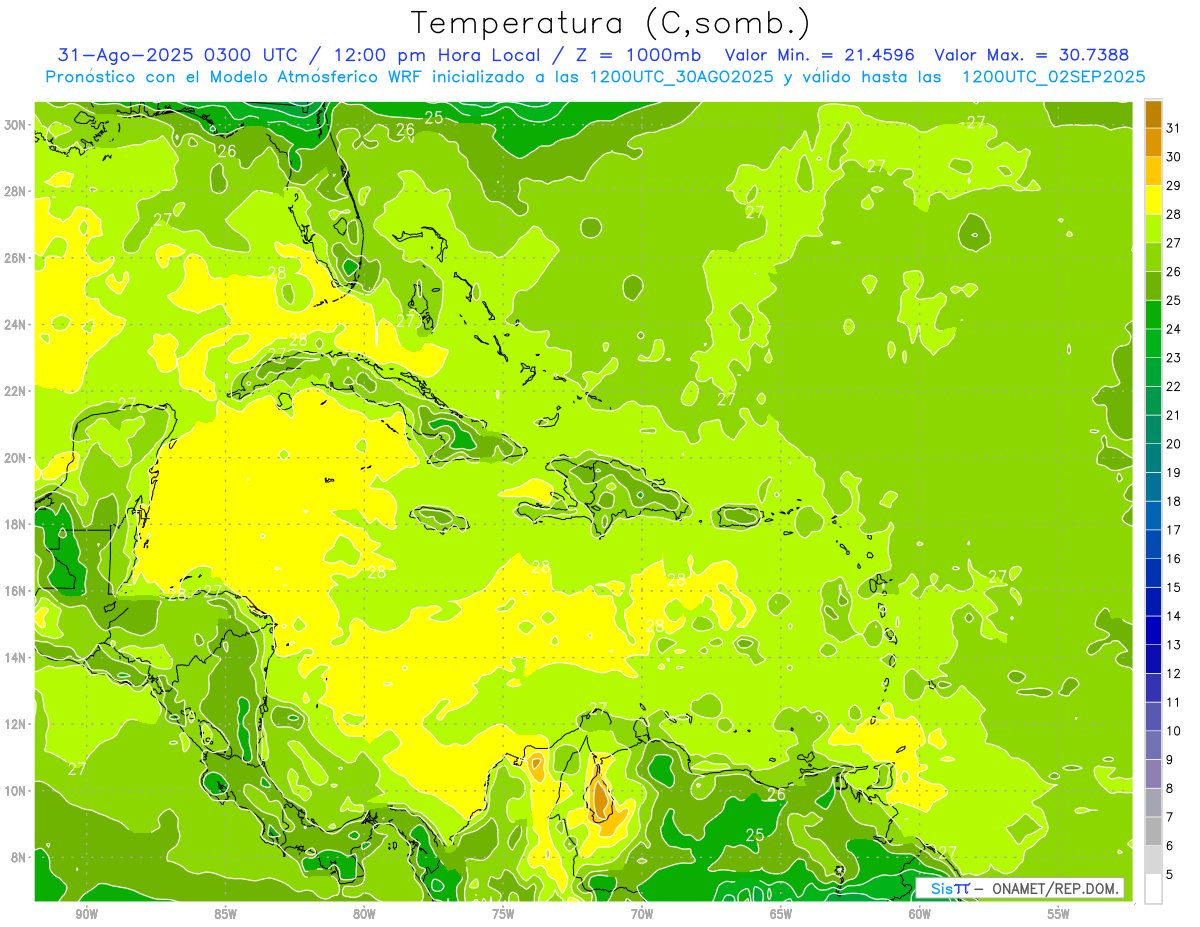Click the '31' label on the color scale
1200x927 pixels.
coord(1174,128)
